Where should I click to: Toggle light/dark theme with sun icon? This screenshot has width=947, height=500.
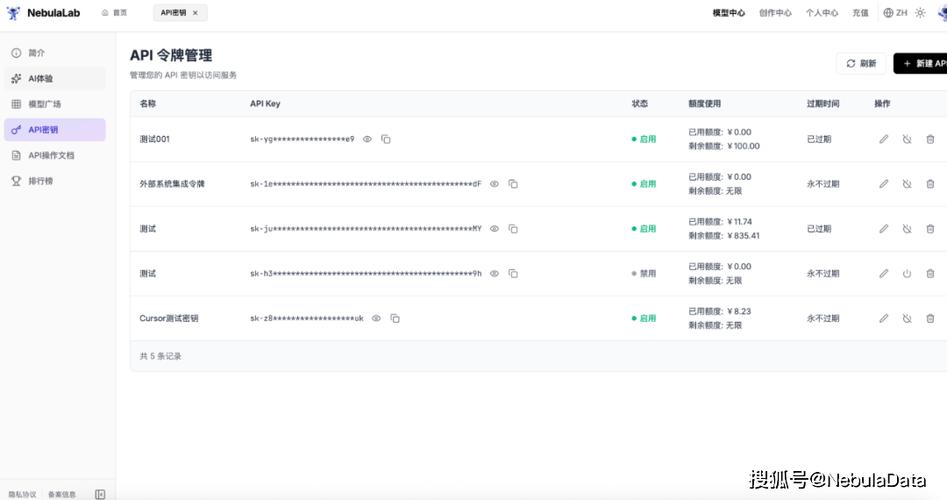[920, 13]
